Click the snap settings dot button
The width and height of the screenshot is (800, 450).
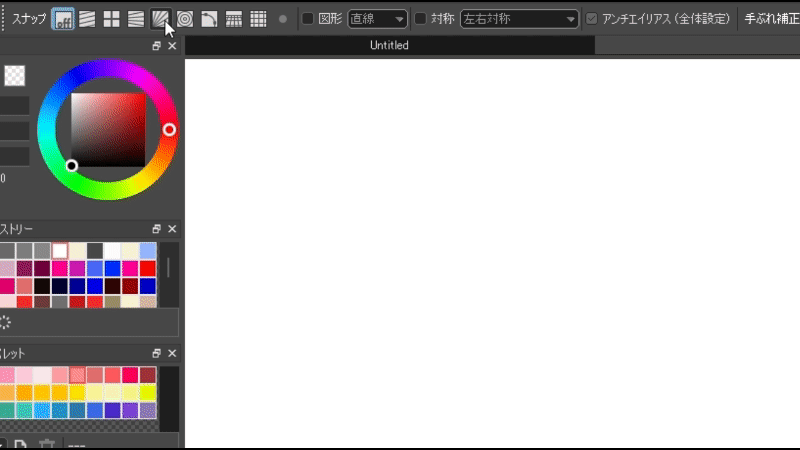(283, 19)
